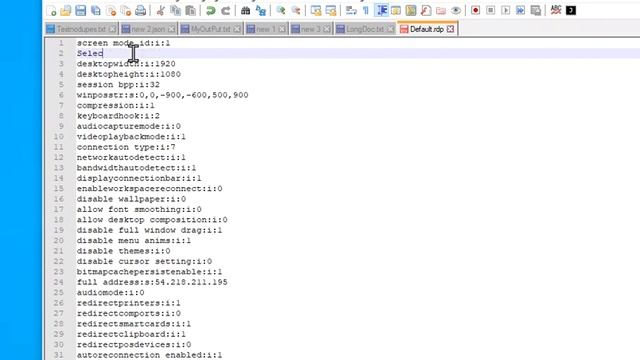Cut selection with the scissors icon
This screenshot has height=360, width=640.
[161, 11]
